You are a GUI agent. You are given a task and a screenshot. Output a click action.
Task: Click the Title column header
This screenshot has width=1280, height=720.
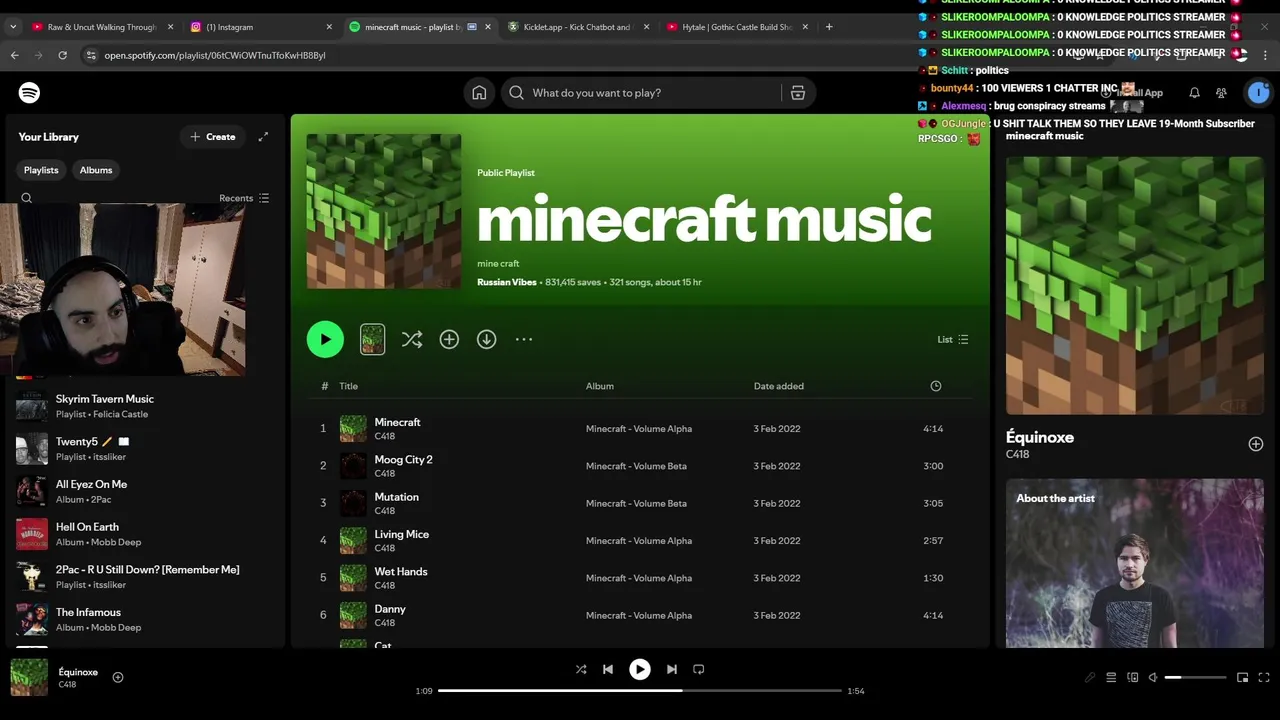coord(348,386)
